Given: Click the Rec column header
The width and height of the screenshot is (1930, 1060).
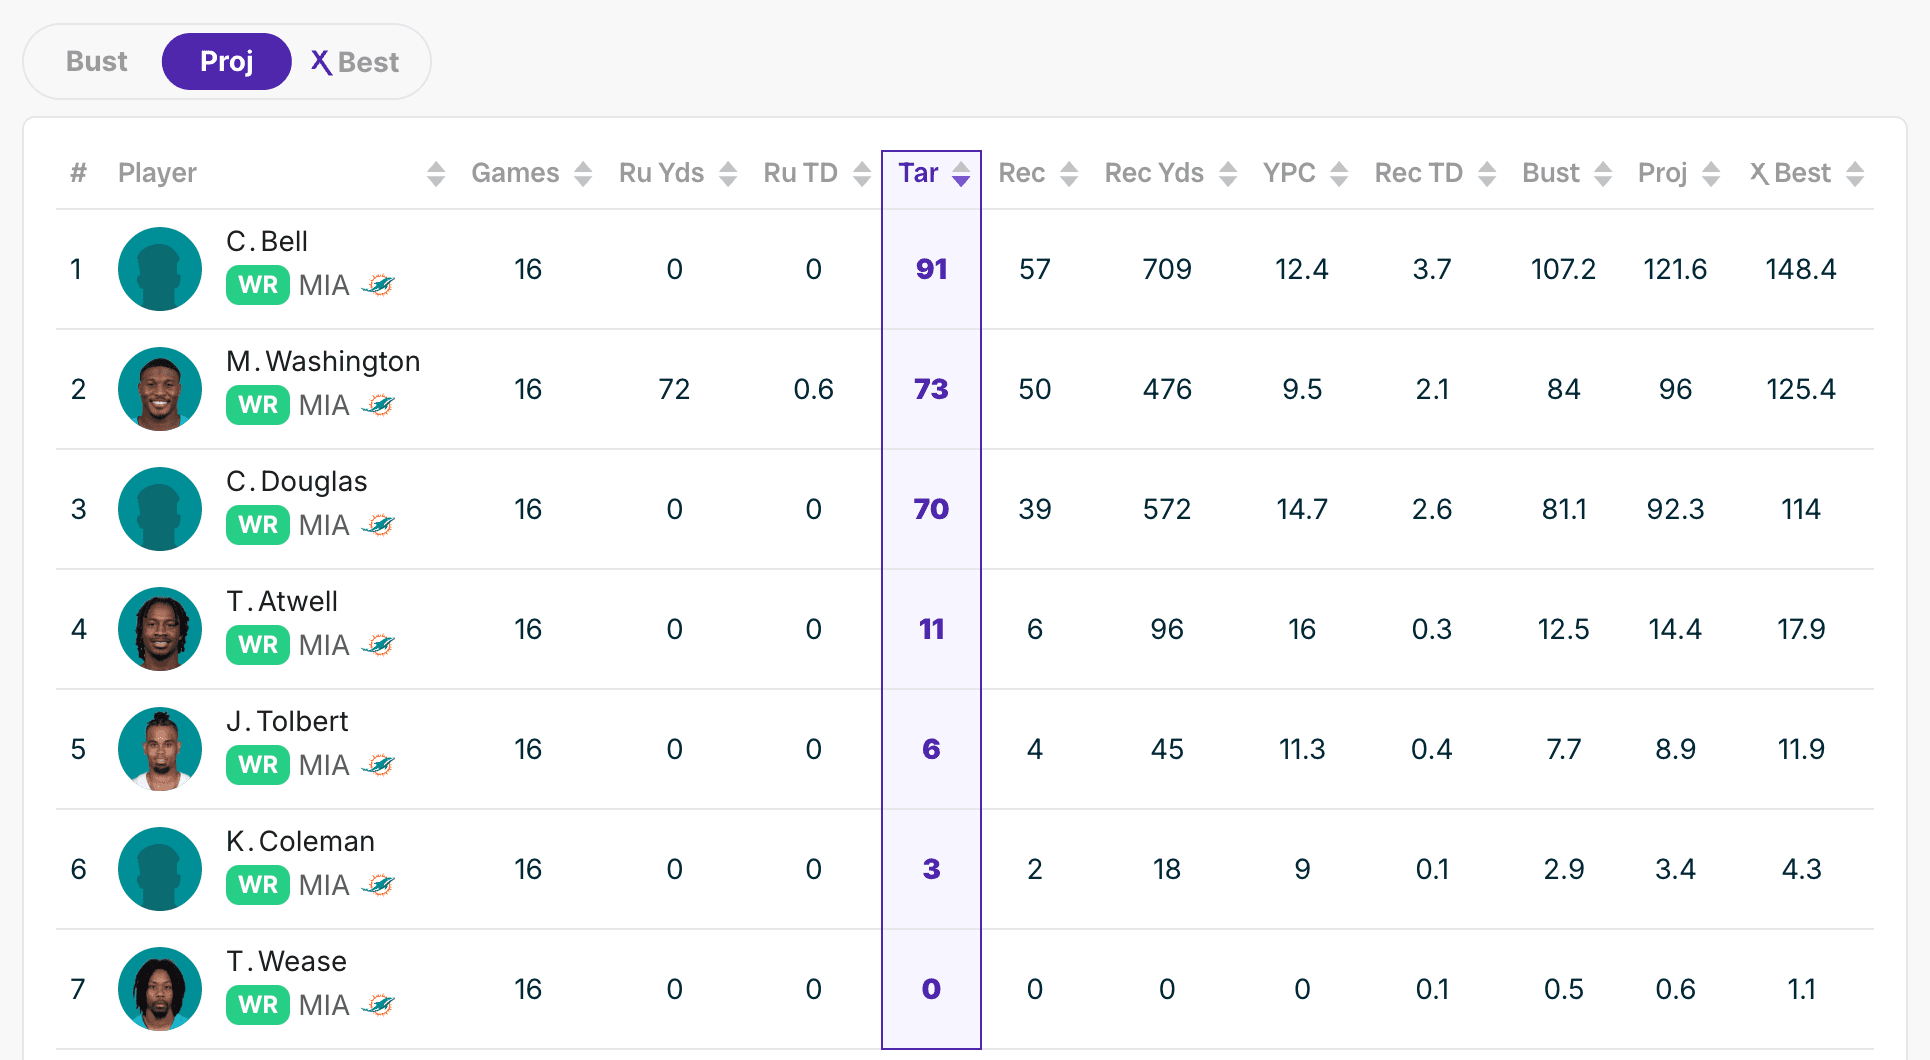Looking at the screenshot, I should point(1021,173).
